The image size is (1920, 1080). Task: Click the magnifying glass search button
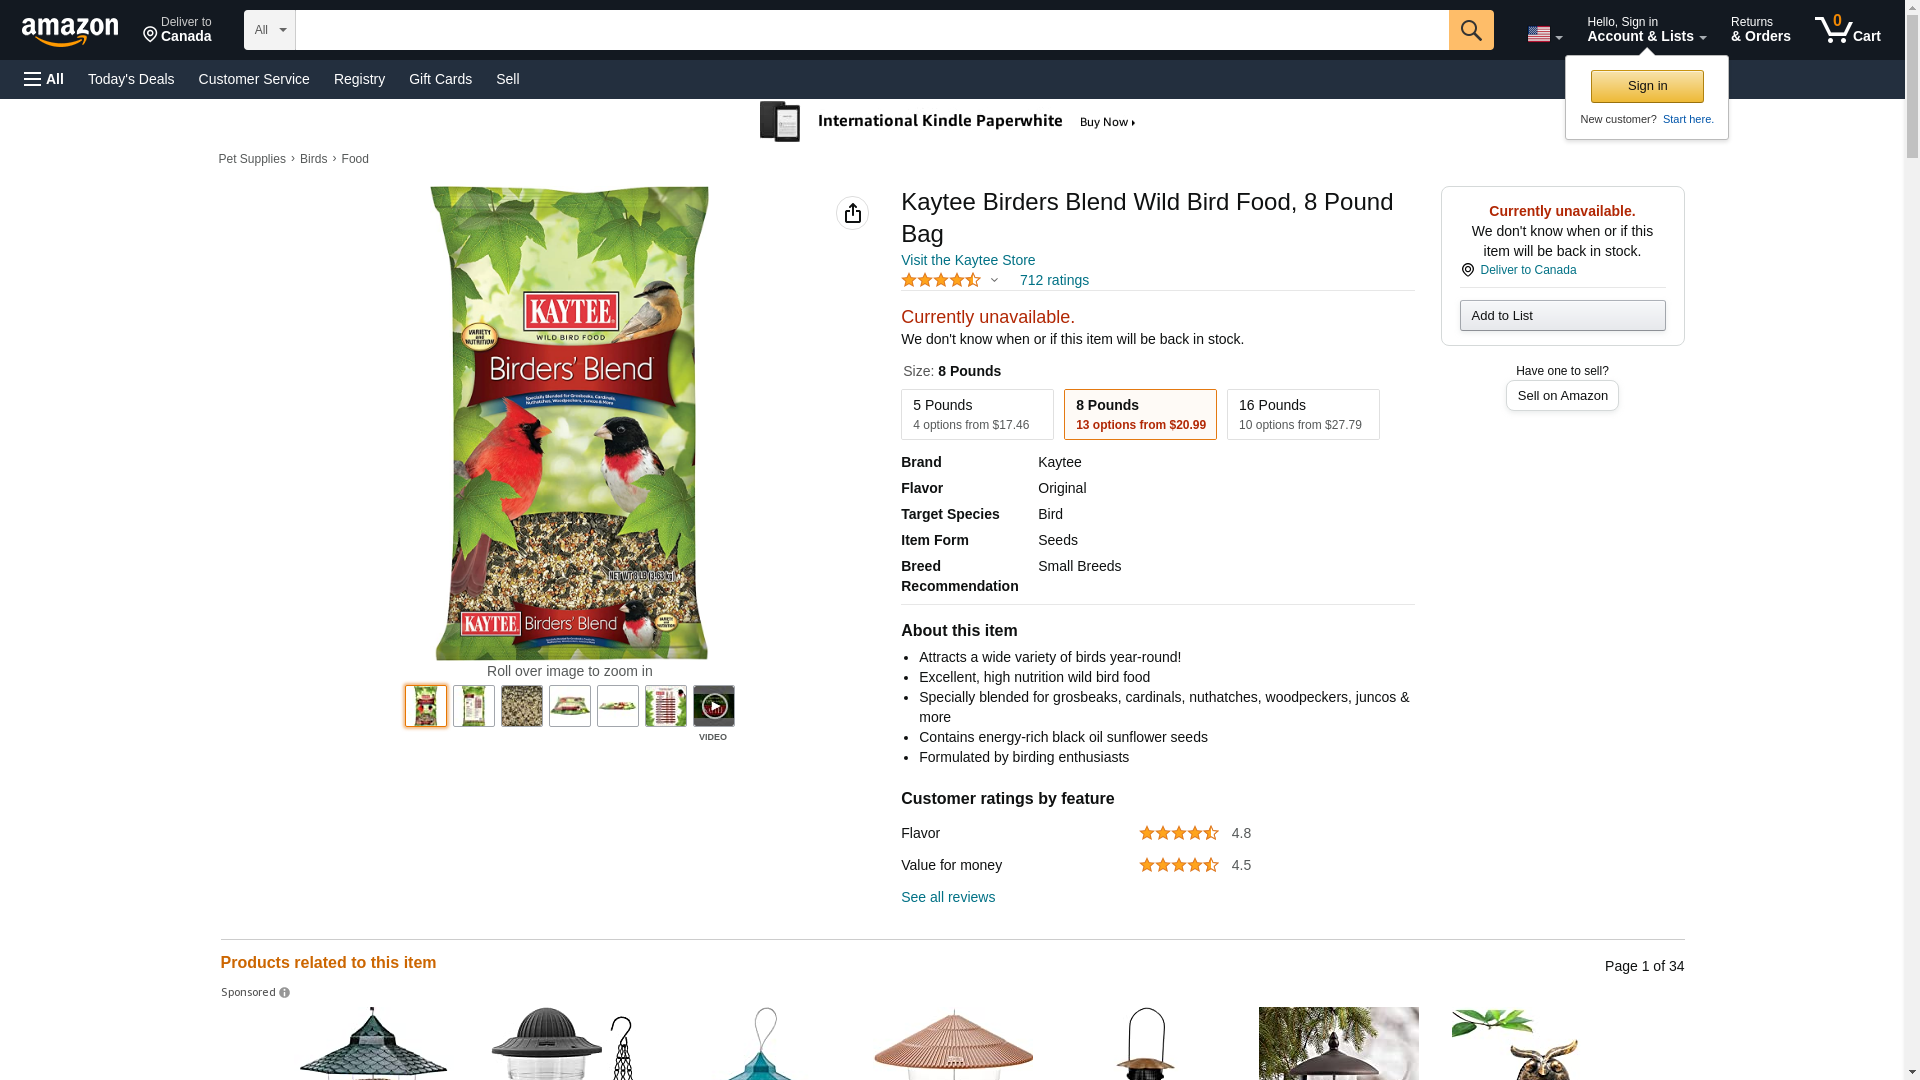[x=1470, y=30]
